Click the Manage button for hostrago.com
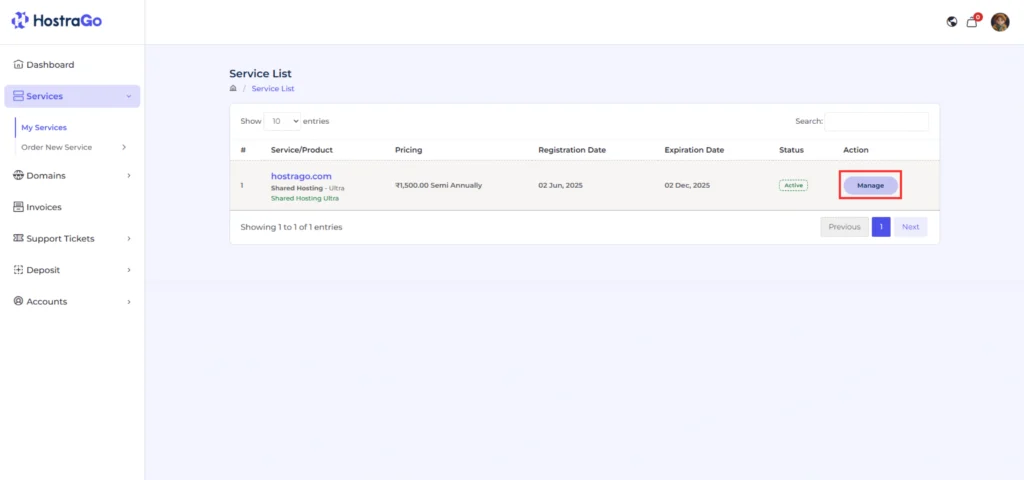The image size is (1024, 480). pyautogui.click(x=870, y=185)
